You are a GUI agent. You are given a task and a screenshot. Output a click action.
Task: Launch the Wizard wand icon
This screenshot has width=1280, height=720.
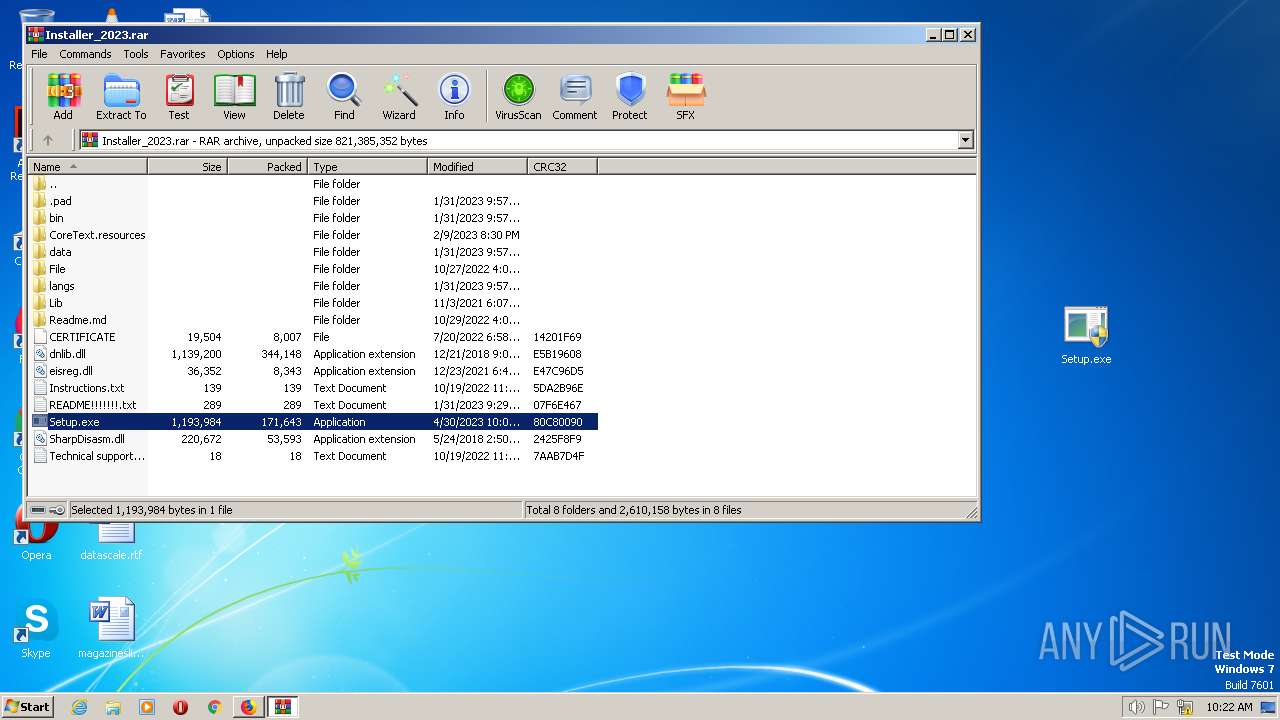[399, 97]
